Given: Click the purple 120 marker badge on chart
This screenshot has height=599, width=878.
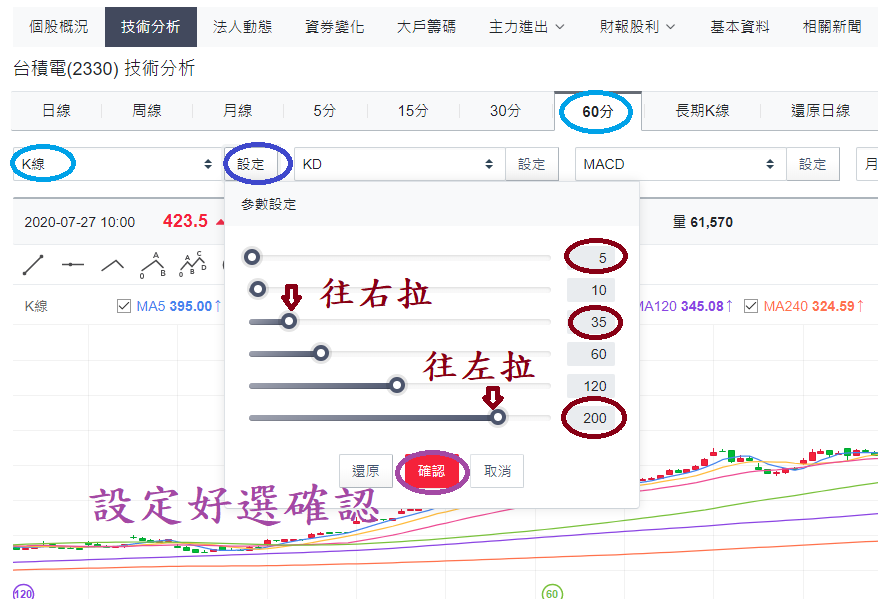Looking at the screenshot, I should [24, 593].
